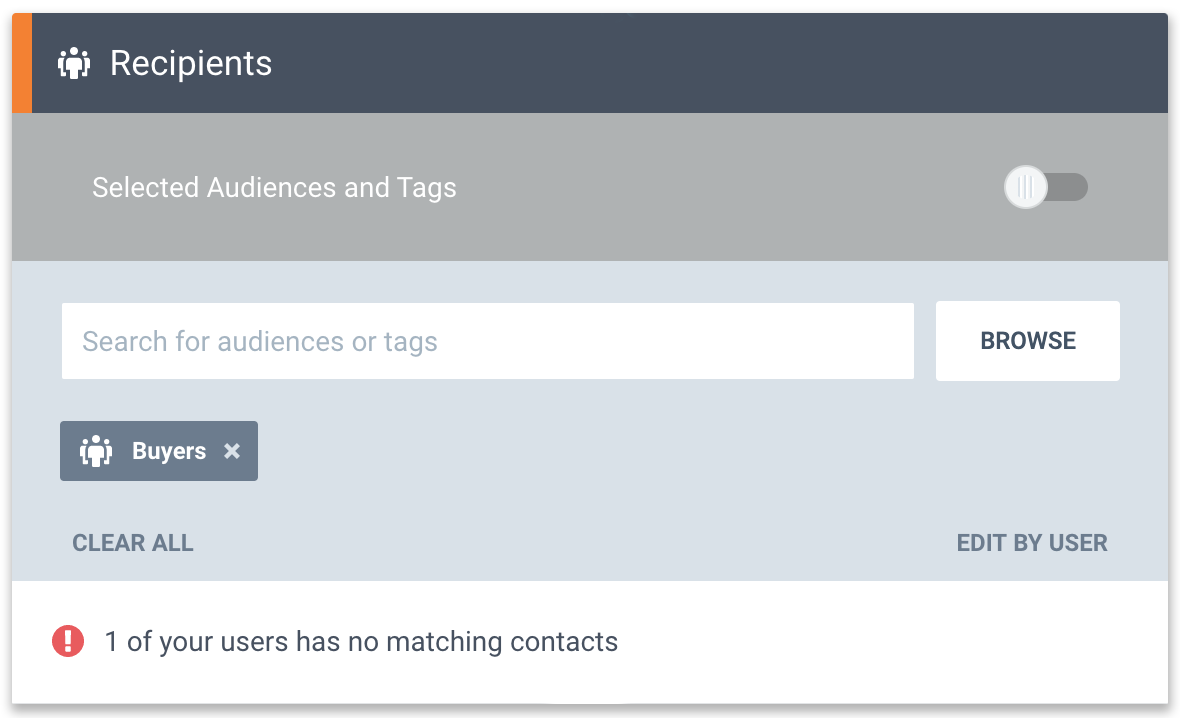
Task: Toggle the Selected Audiences and Tags switch
Action: 1046,187
